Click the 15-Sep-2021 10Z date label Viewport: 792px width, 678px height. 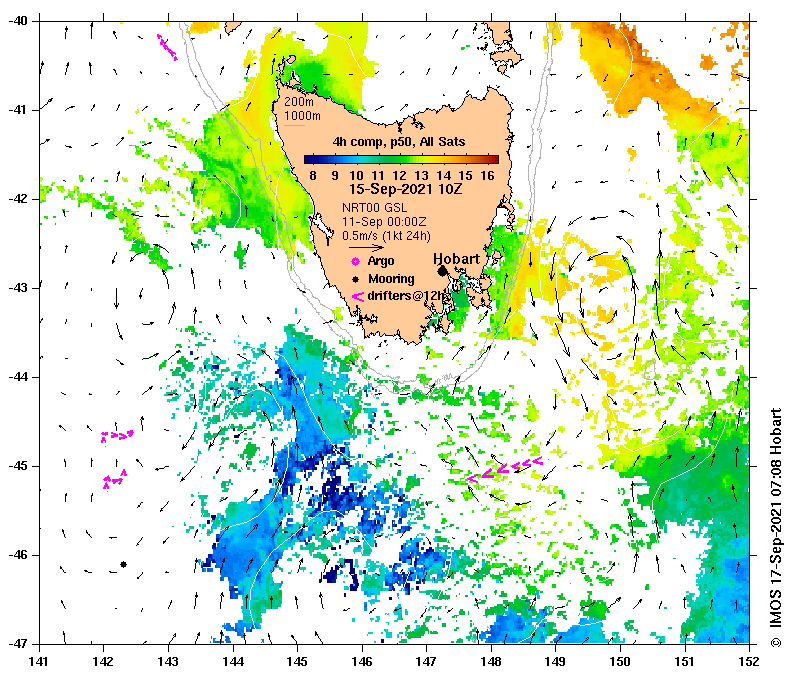406,189
